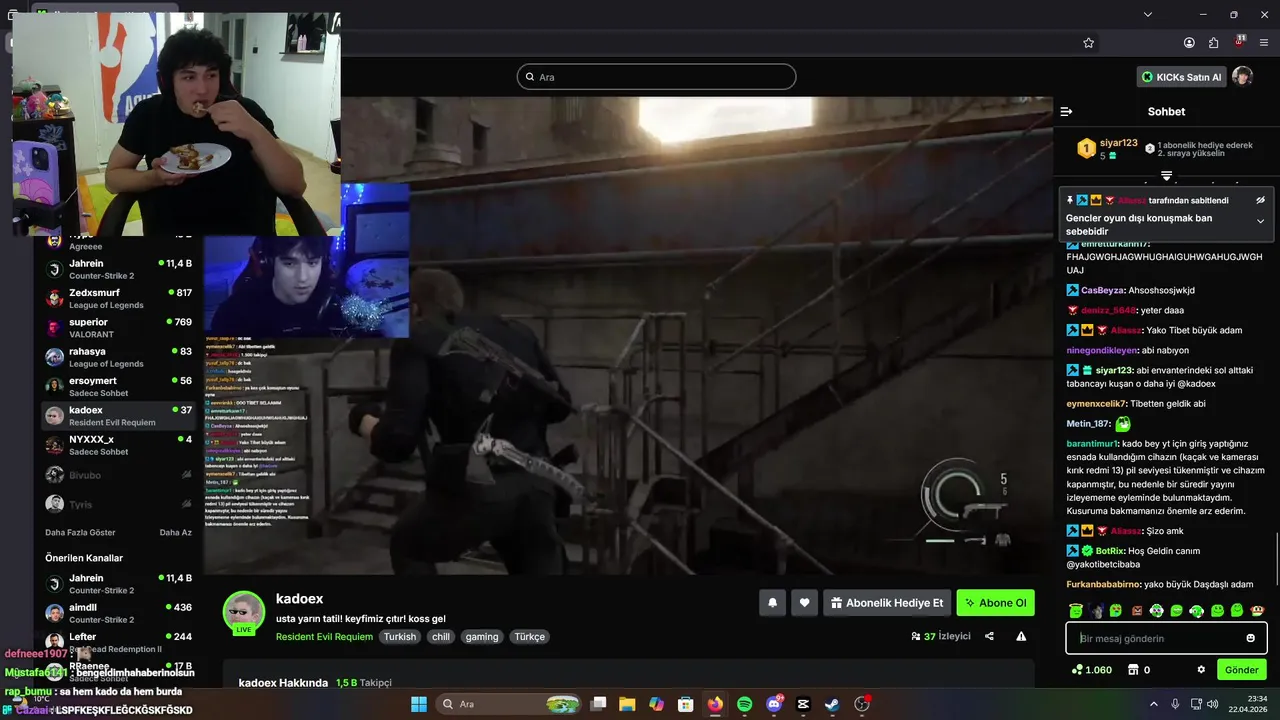Open aimdll channel under Önerilen Kanallar

(118, 613)
